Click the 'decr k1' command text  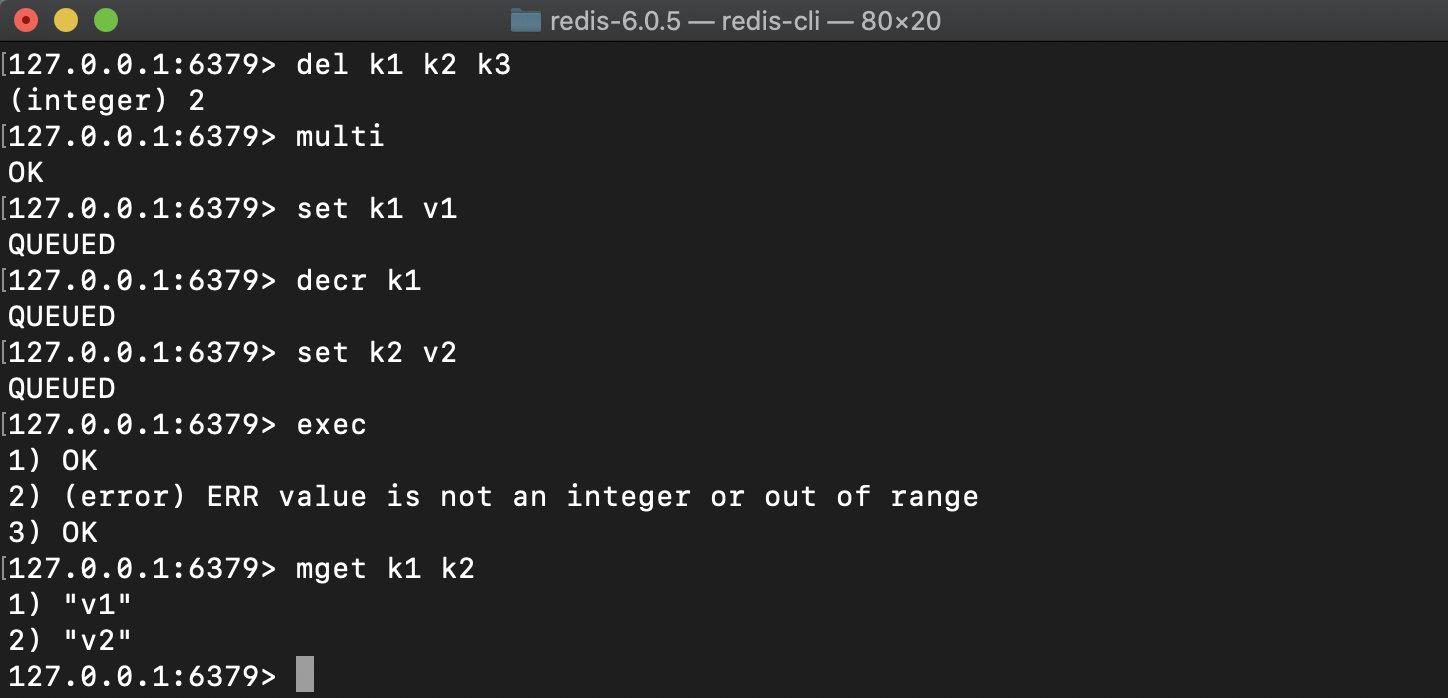[x=358, y=280]
